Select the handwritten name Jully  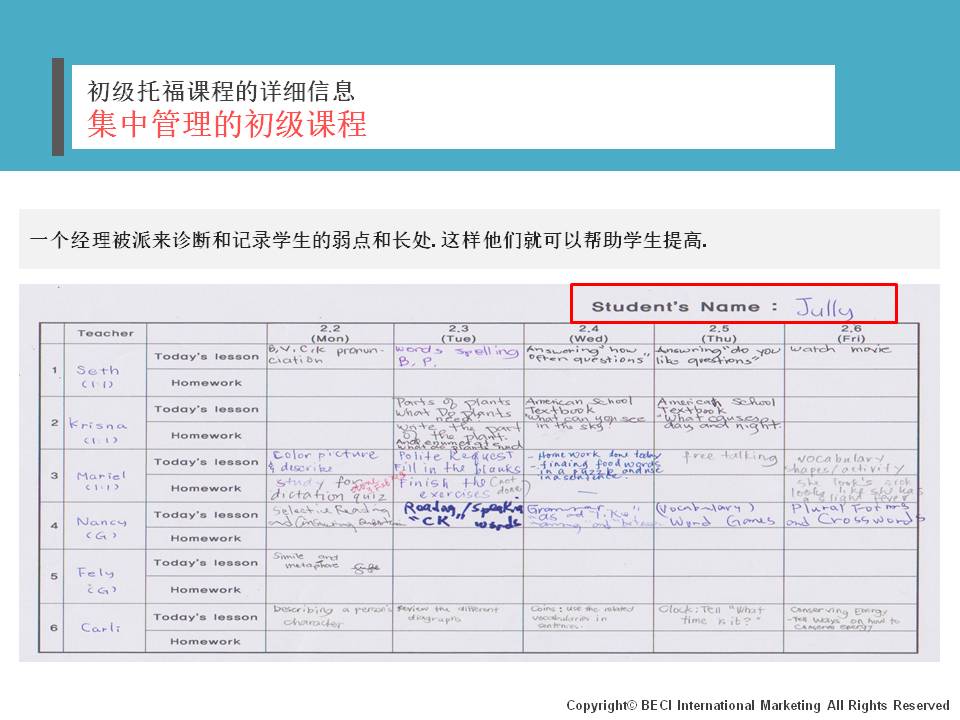coord(830,306)
